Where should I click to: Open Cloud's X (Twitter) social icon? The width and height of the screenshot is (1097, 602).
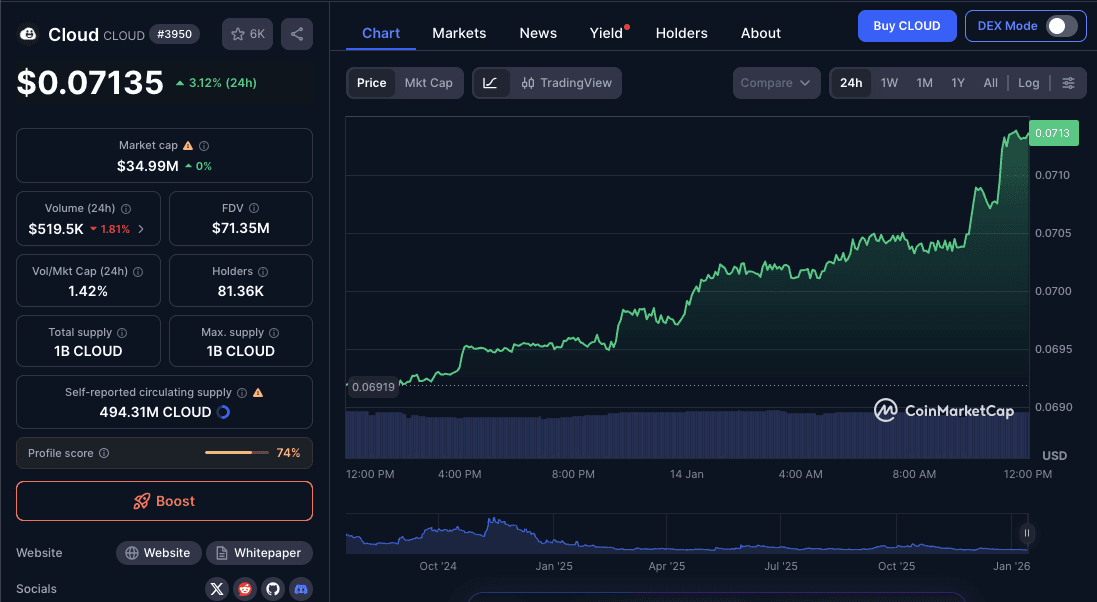(x=217, y=589)
